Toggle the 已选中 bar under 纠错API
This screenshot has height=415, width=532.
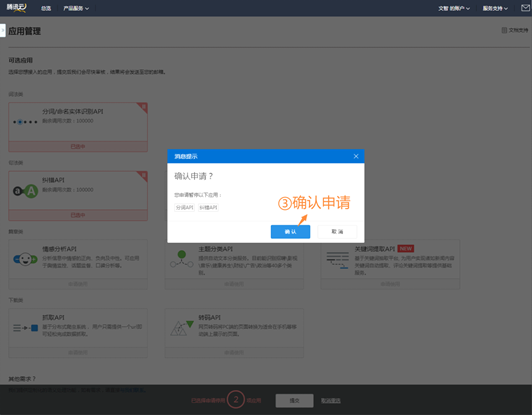click(x=78, y=215)
